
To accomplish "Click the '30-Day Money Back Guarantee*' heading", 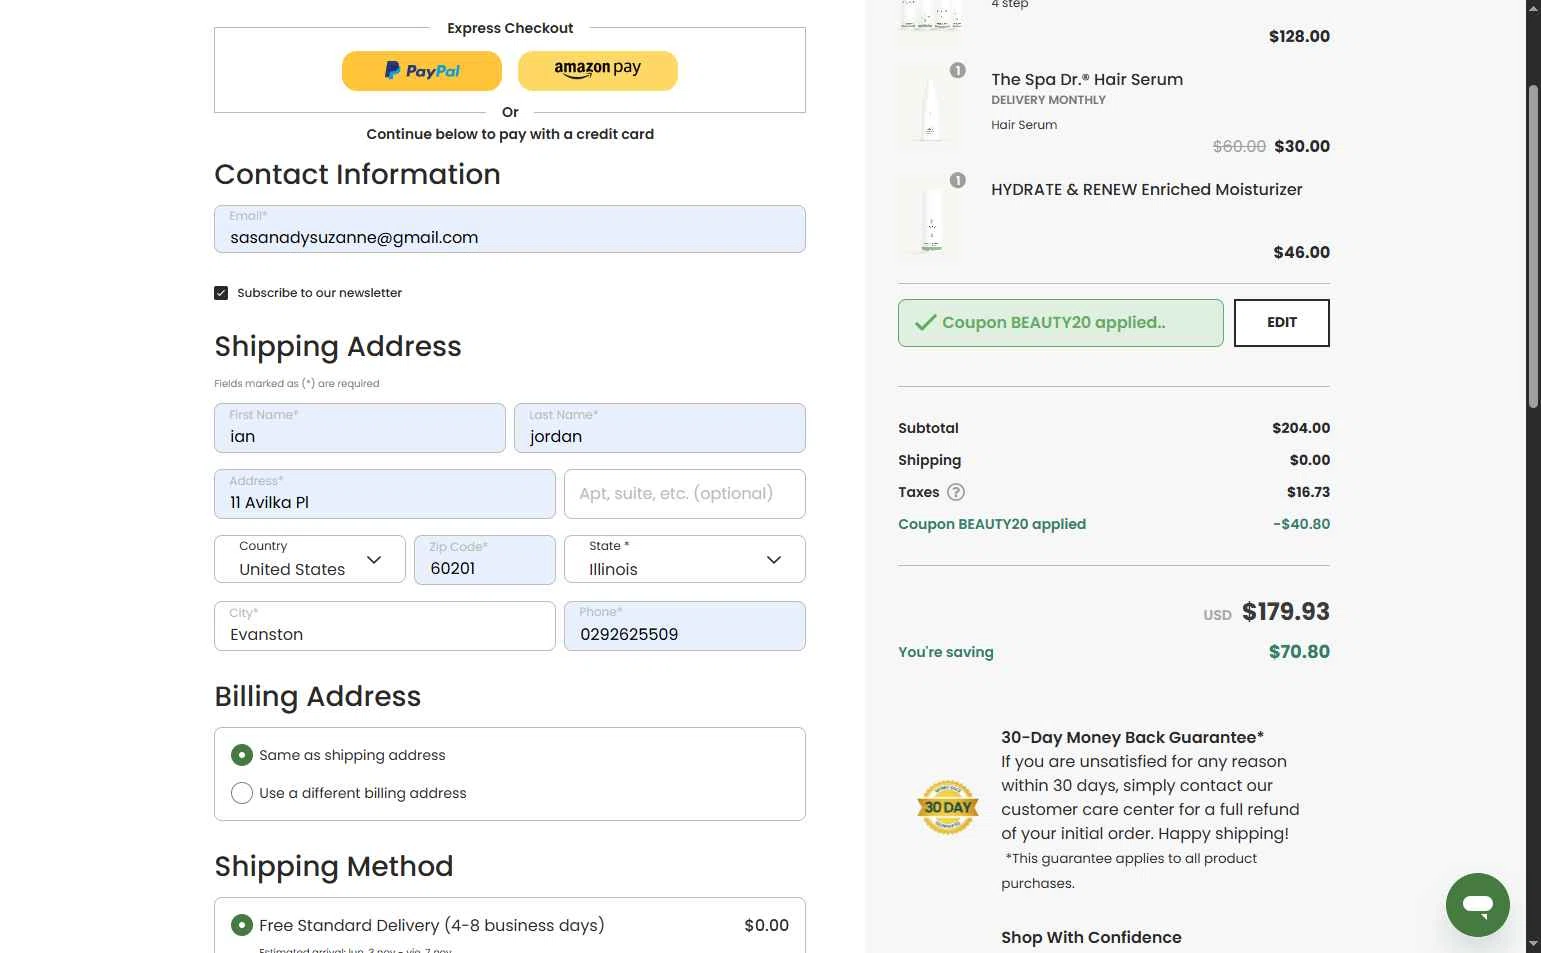I will click(1132, 738).
